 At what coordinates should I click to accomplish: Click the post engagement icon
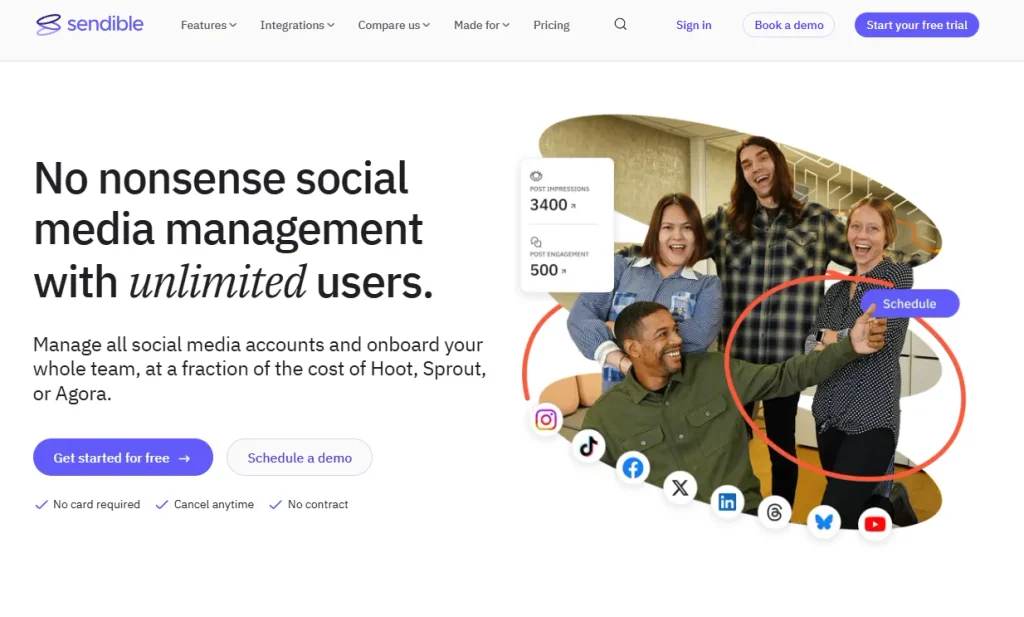pyautogui.click(x=536, y=242)
